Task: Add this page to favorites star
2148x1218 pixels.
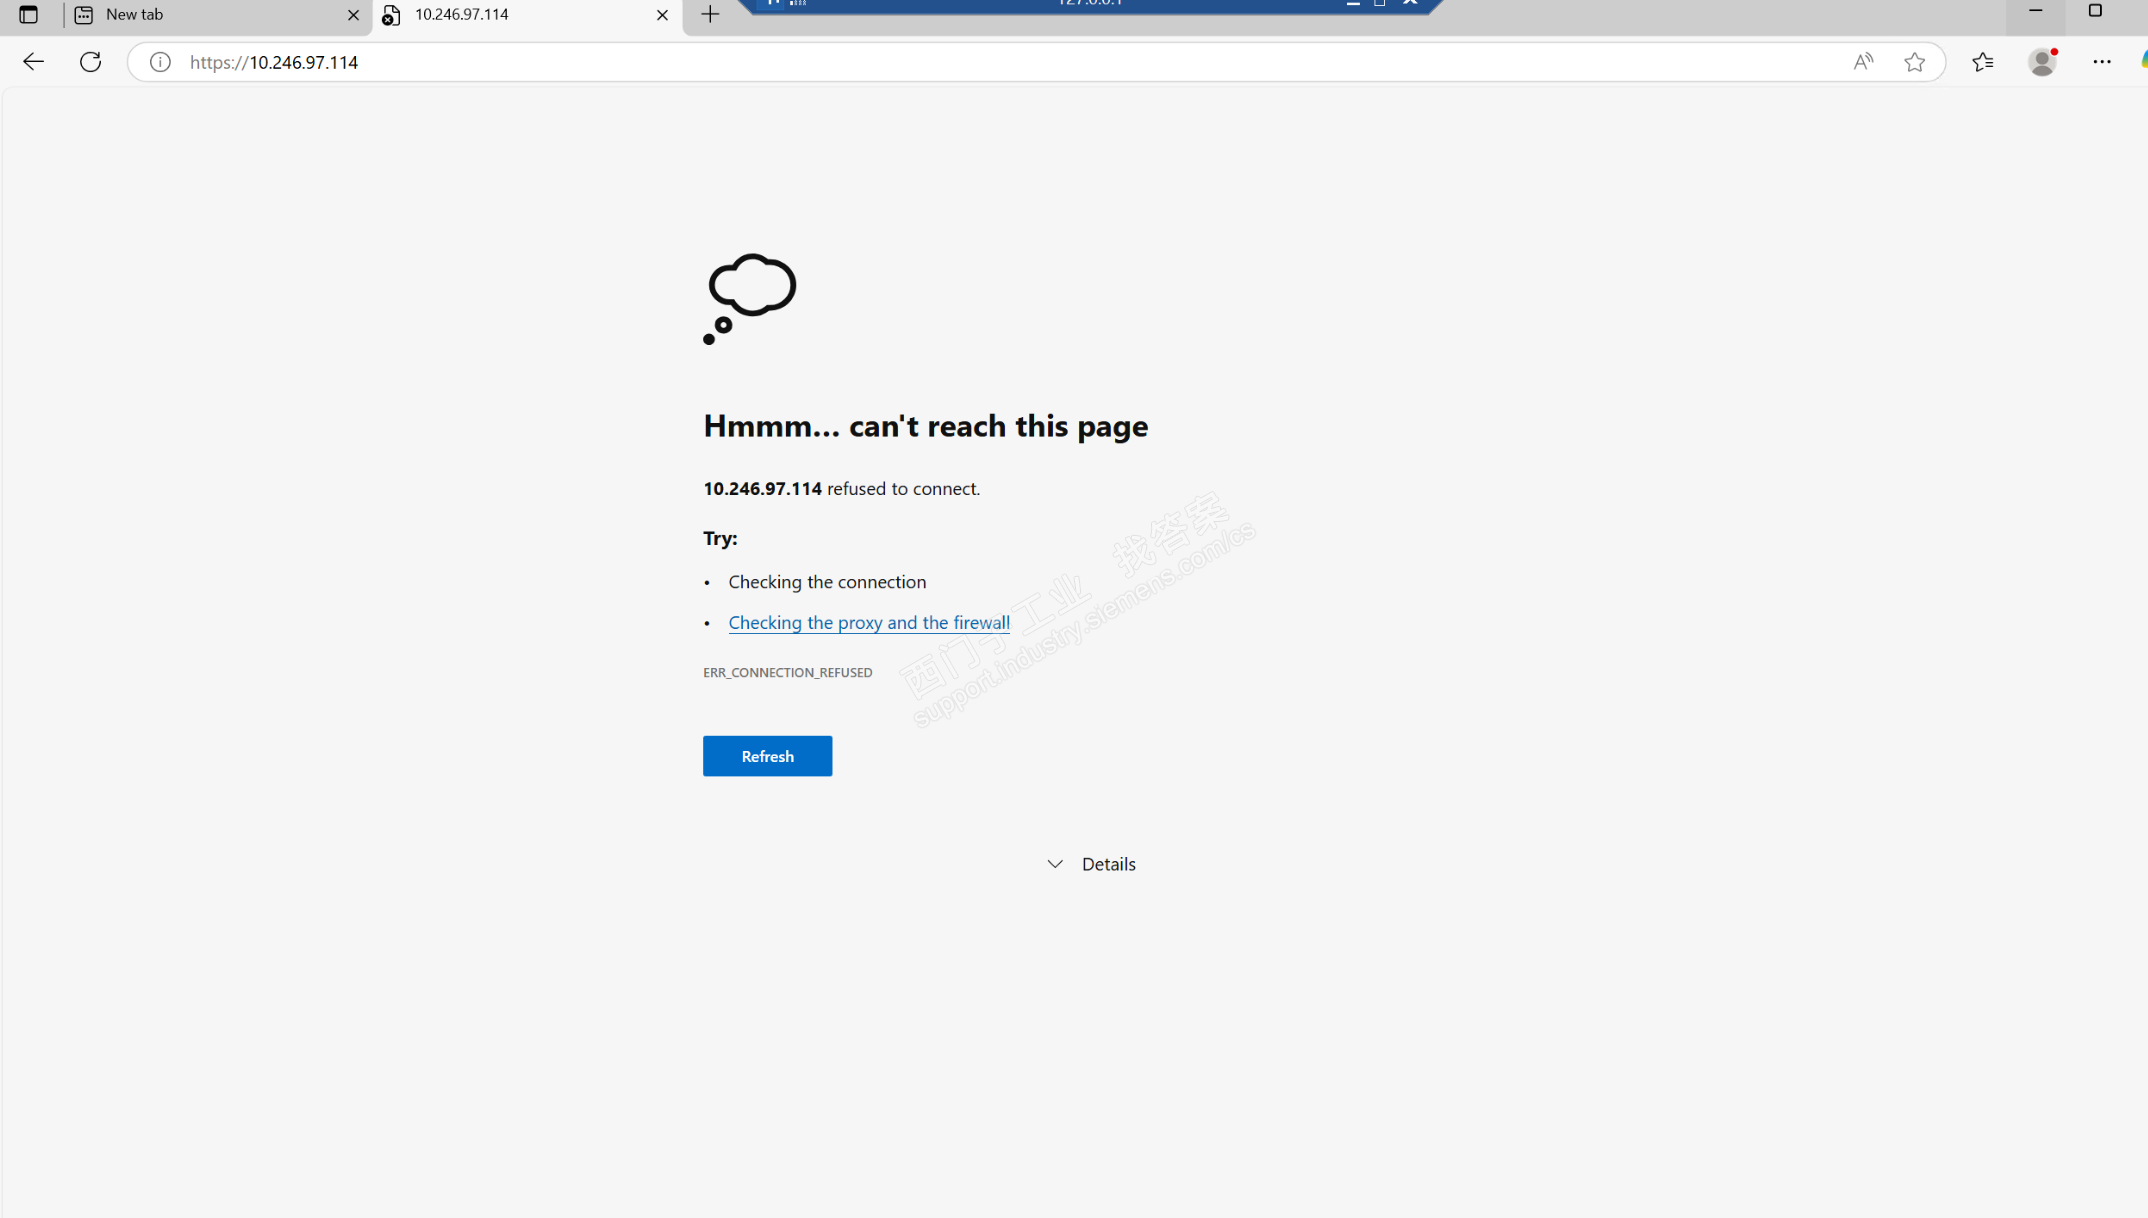Action: pos(1914,62)
